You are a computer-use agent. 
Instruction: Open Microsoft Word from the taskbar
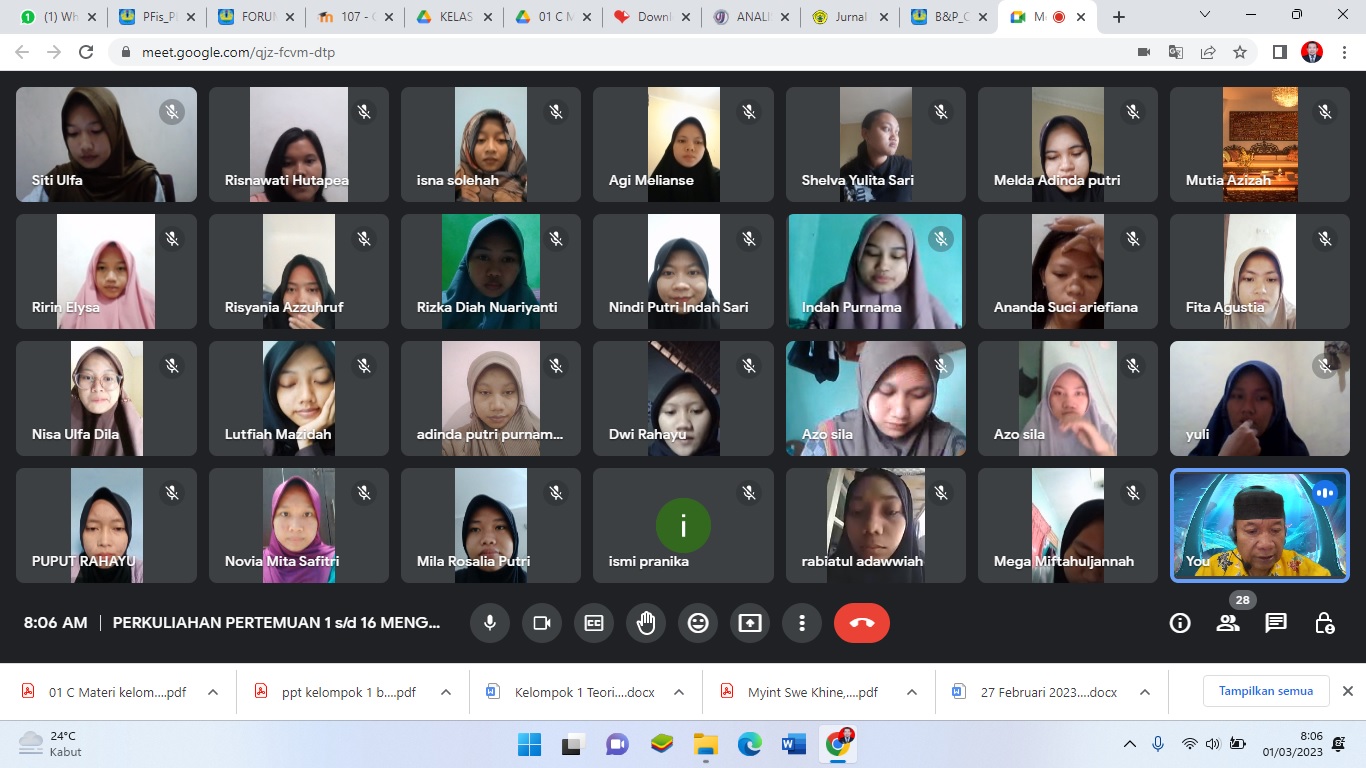click(x=794, y=744)
